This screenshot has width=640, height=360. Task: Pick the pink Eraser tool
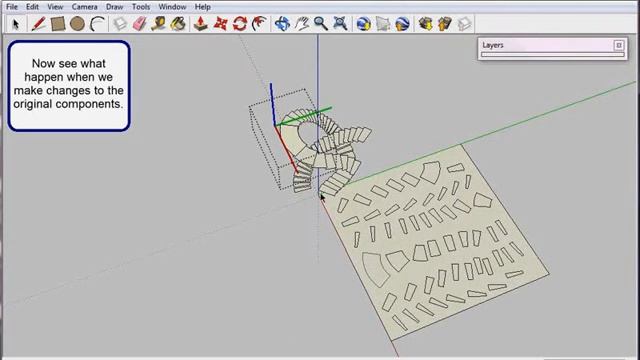[x=140, y=24]
